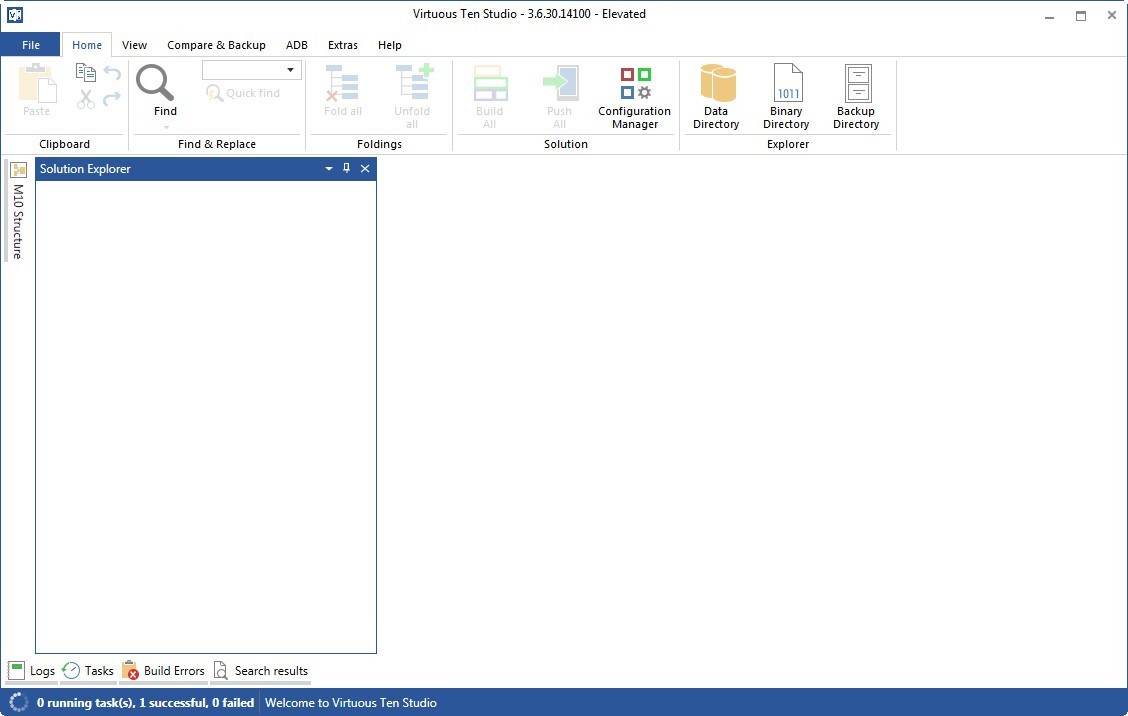The image size is (1128, 716).
Task: Click the Undo arrow icon
Action: (112, 72)
